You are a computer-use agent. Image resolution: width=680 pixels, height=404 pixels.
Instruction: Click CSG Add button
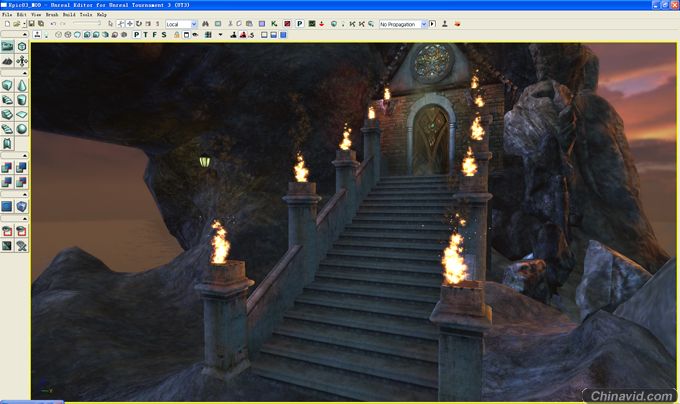7,167
